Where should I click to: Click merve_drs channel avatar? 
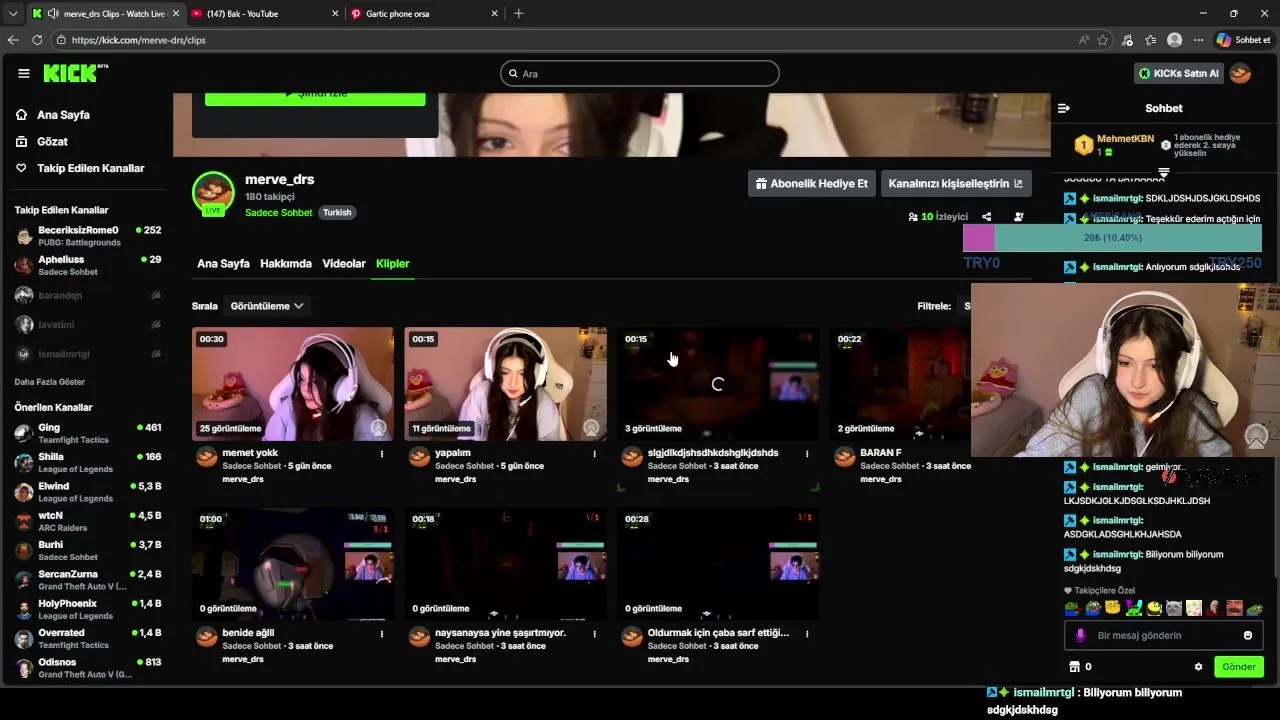point(213,193)
